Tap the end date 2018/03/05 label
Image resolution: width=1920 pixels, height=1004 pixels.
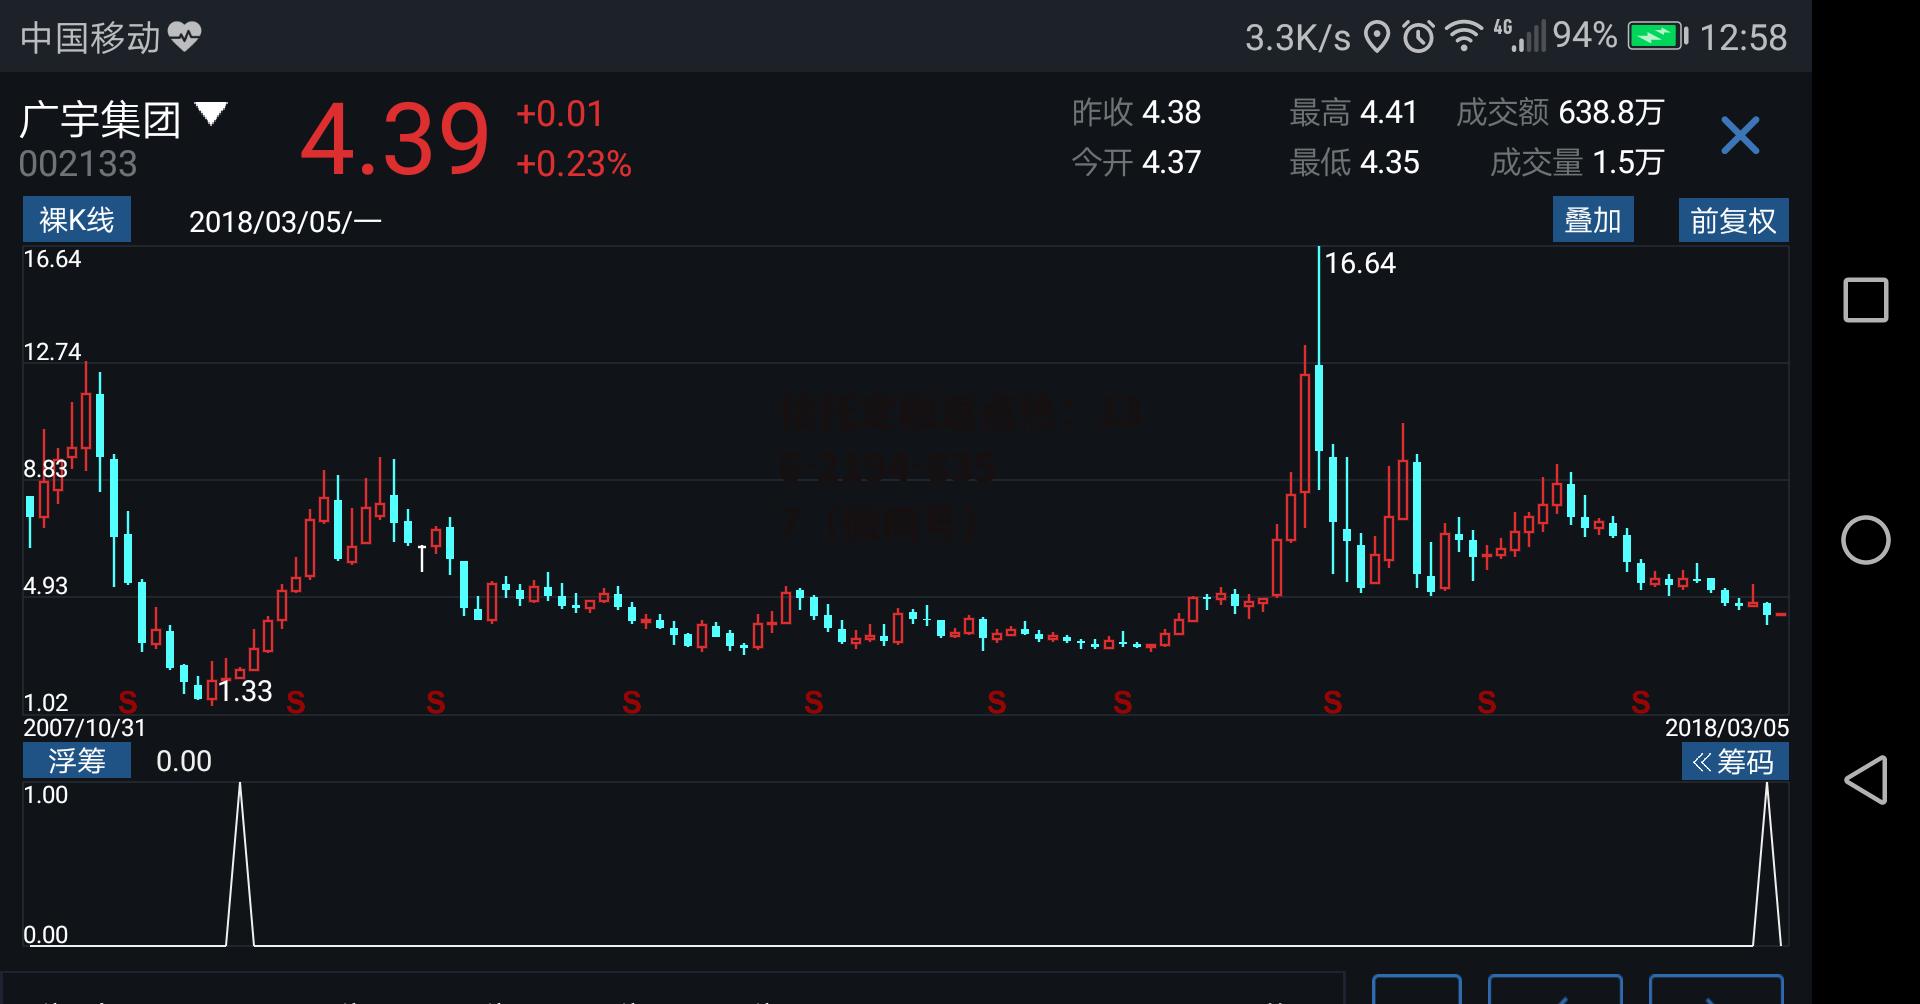[x=1727, y=728]
